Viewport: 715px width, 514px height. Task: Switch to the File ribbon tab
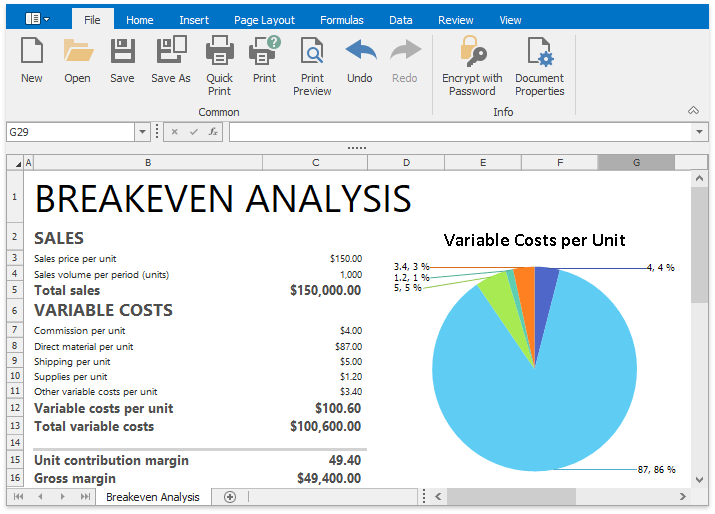[x=92, y=20]
